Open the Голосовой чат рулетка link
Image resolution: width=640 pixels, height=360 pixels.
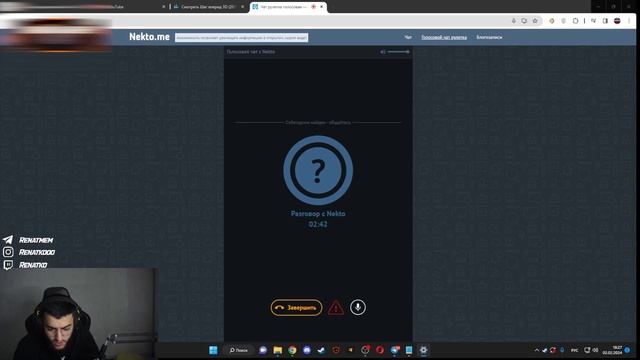tap(444, 37)
